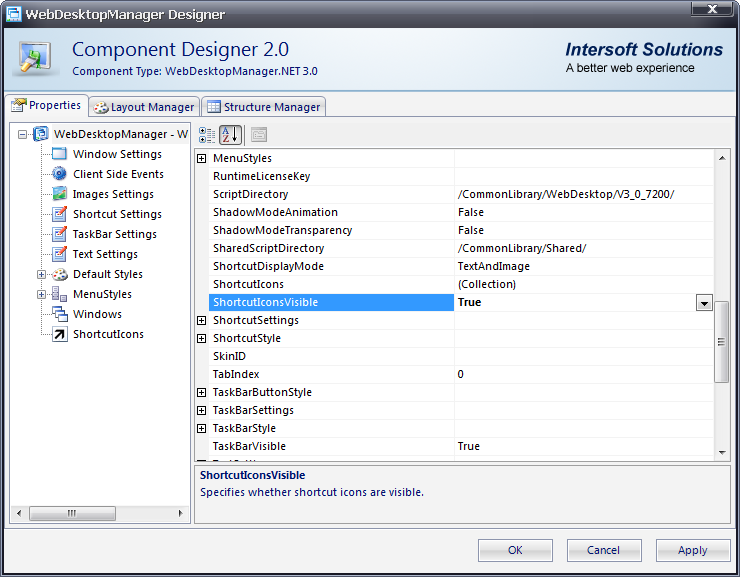Click the Categorized view toolbar icon
740x577 pixels.
[x=207, y=135]
